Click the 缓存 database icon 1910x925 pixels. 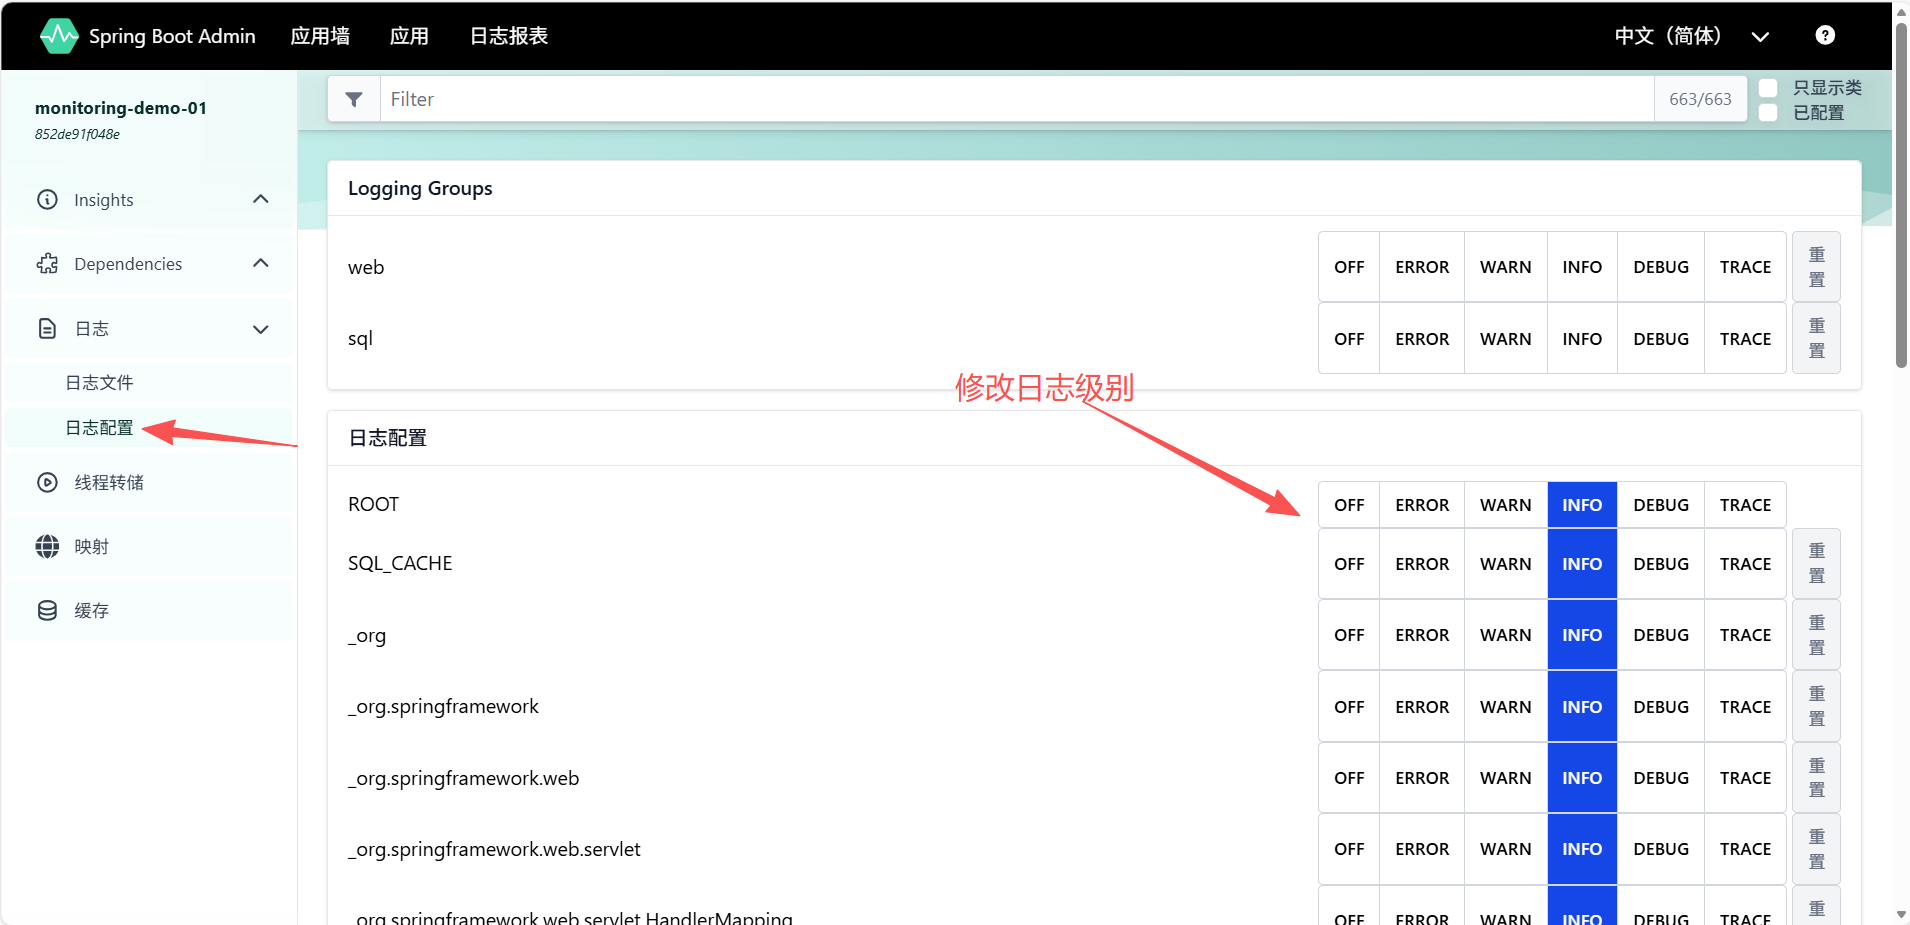click(47, 610)
